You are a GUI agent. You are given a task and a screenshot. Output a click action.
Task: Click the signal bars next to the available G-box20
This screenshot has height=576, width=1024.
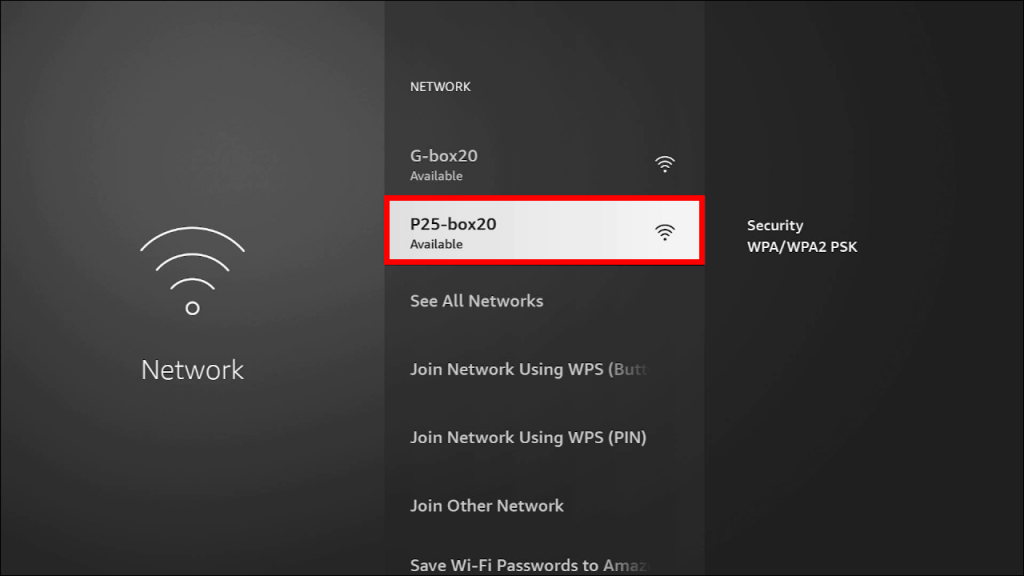coord(665,163)
